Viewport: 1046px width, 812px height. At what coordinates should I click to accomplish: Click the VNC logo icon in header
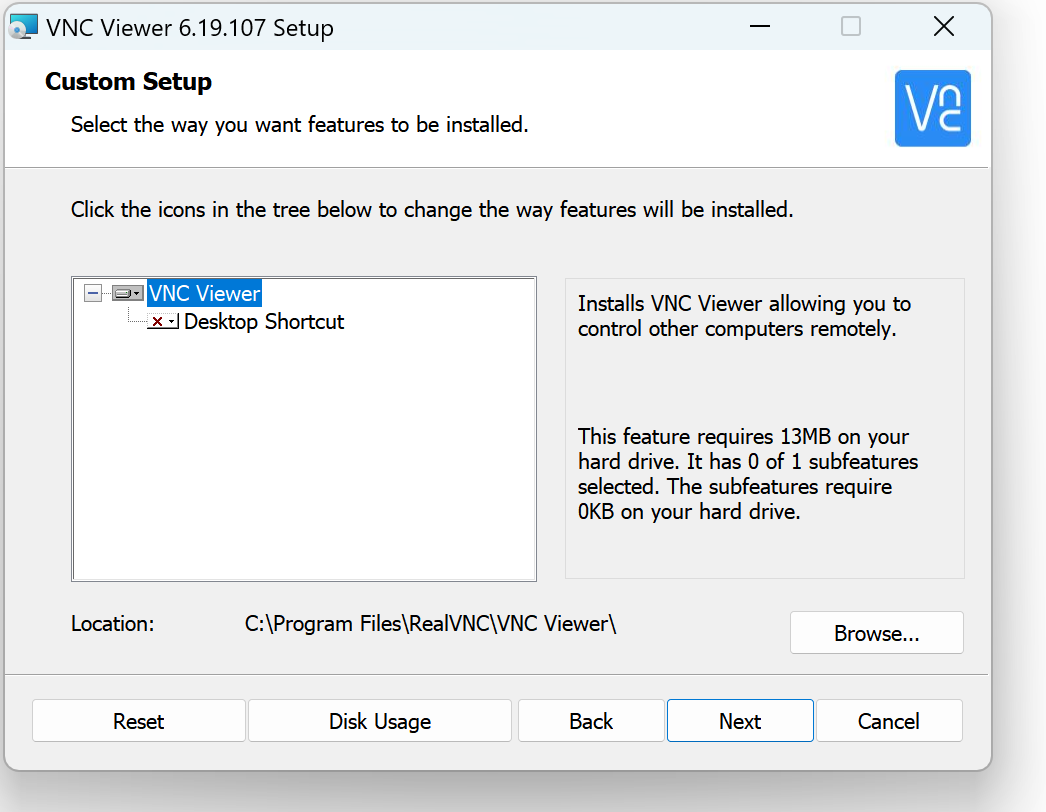pos(933,108)
